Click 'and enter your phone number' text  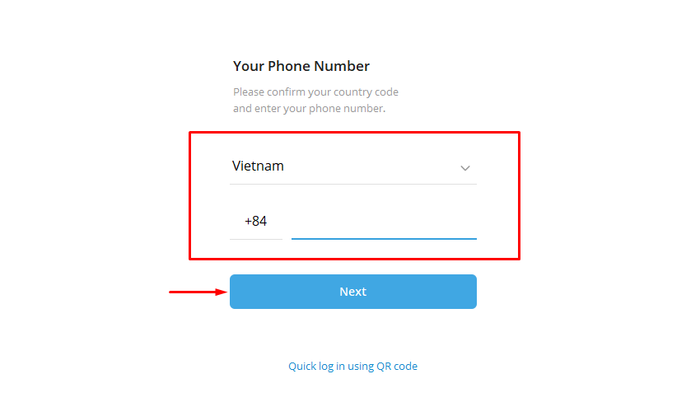click(x=309, y=108)
